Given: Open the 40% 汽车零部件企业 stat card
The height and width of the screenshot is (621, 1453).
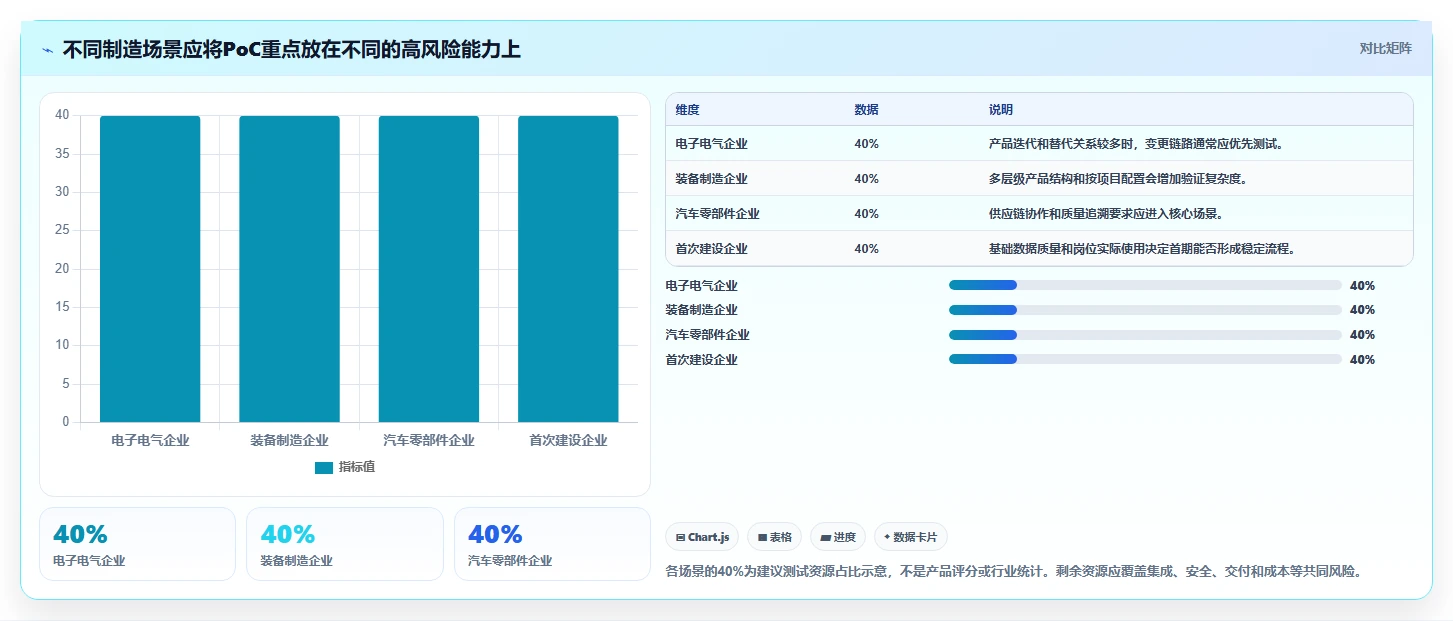Looking at the screenshot, I should tap(552, 544).
